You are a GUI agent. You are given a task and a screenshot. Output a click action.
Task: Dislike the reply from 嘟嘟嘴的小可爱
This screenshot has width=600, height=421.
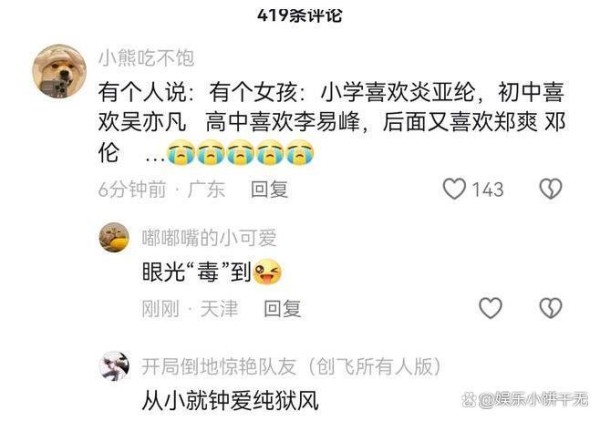551,308
